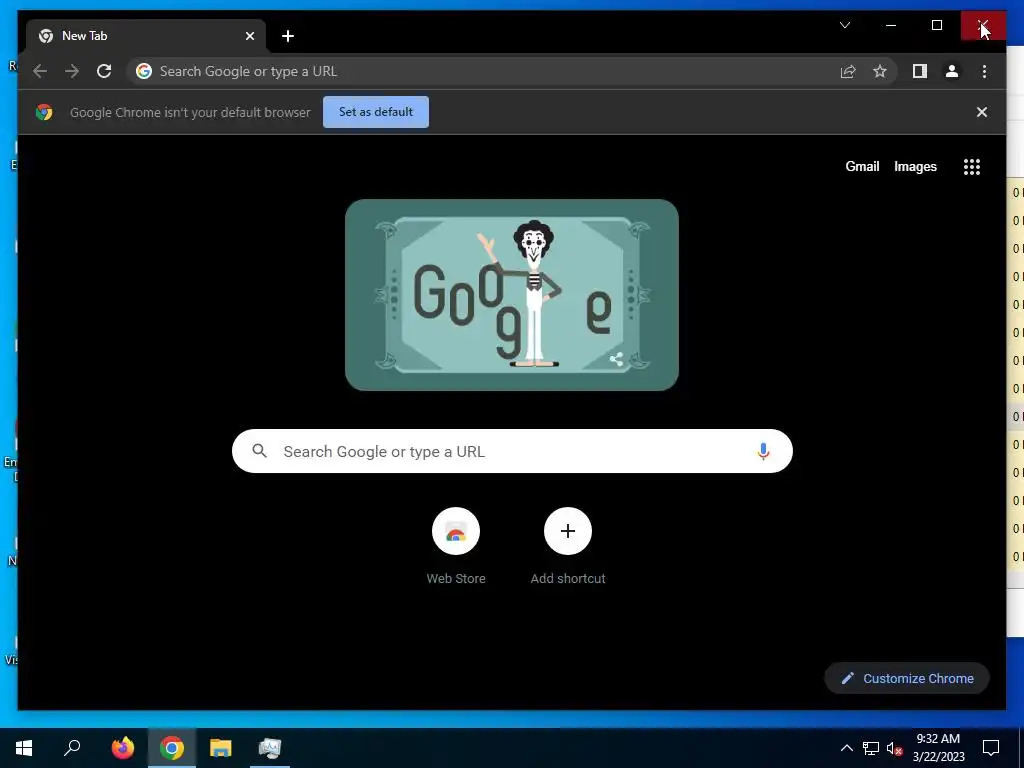Screen dimensions: 1024x768
Task: Open the Web Store shortcut
Action: tap(456, 546)
